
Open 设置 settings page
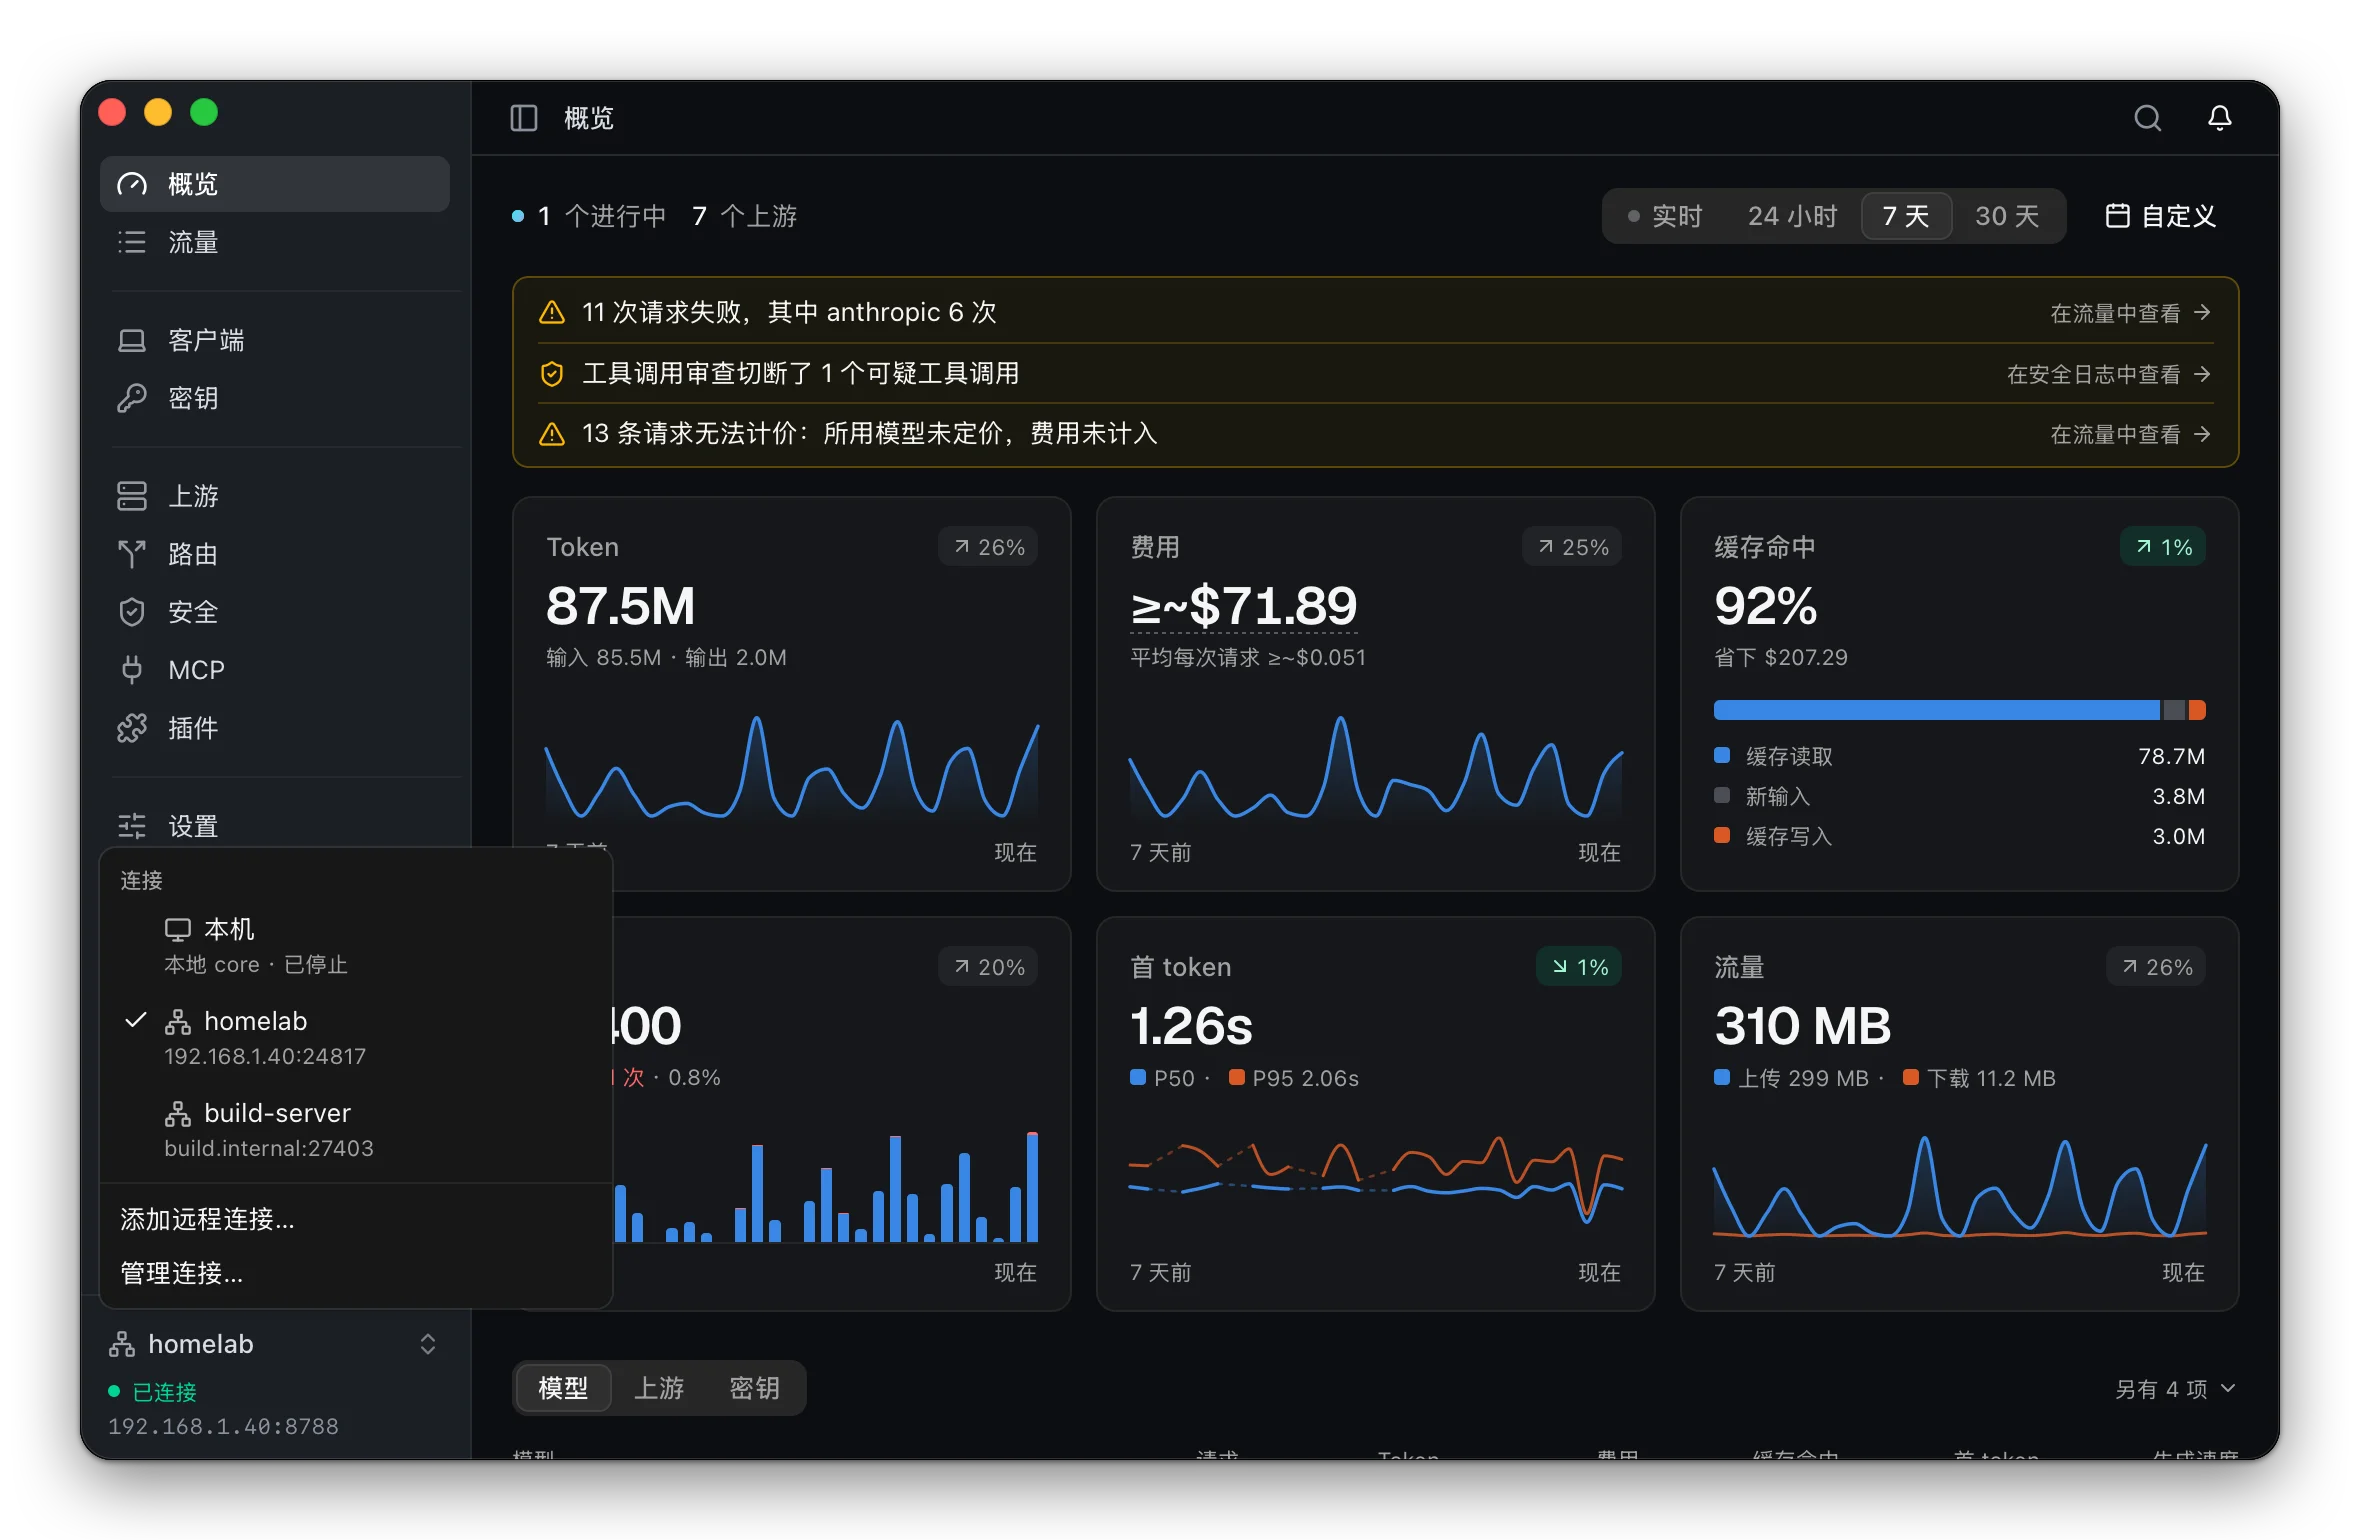(275, 826)
